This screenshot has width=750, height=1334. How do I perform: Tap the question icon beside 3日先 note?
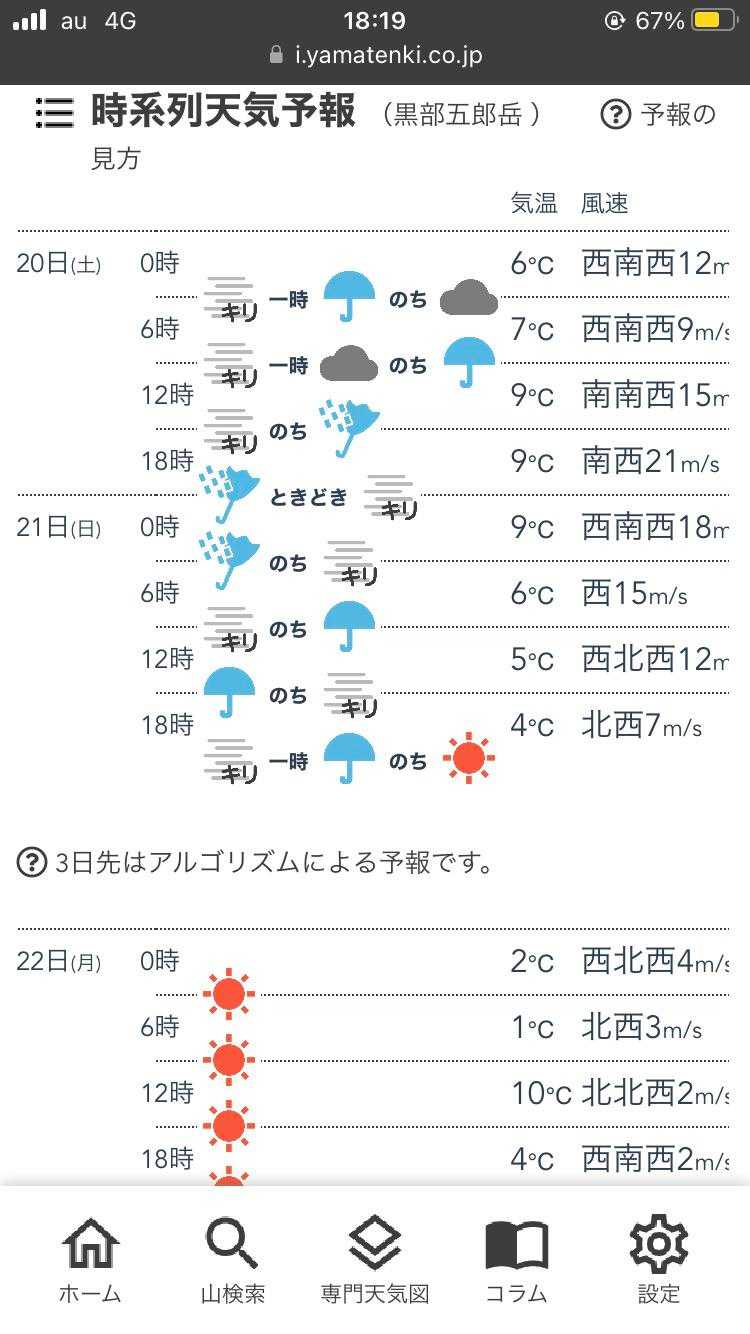click(x=32, y=861)
